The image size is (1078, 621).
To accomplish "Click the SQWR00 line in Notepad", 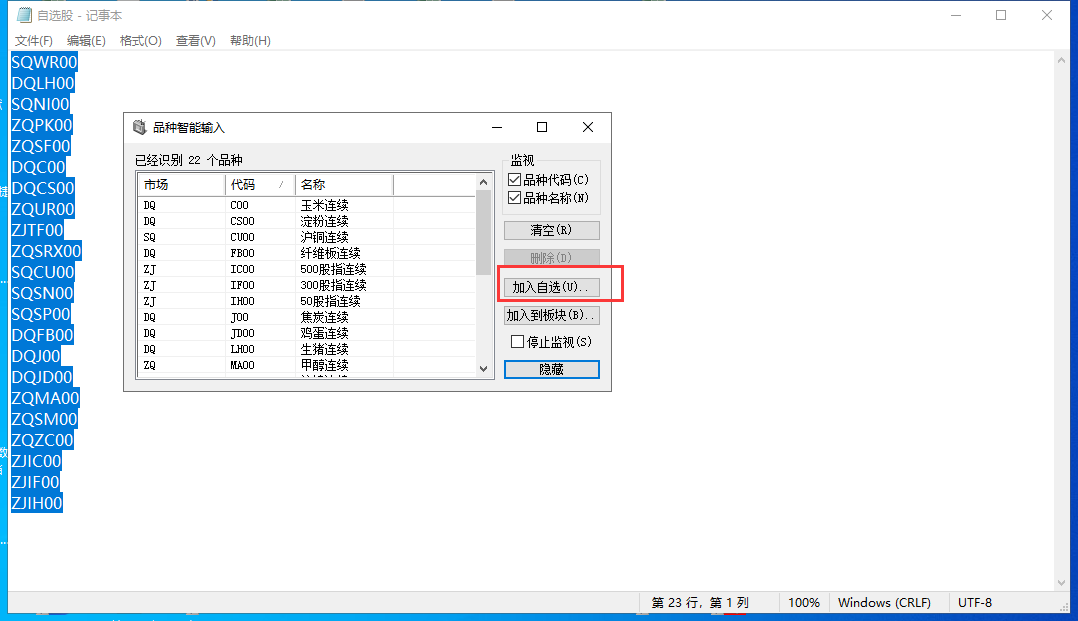I will [44, 62].
